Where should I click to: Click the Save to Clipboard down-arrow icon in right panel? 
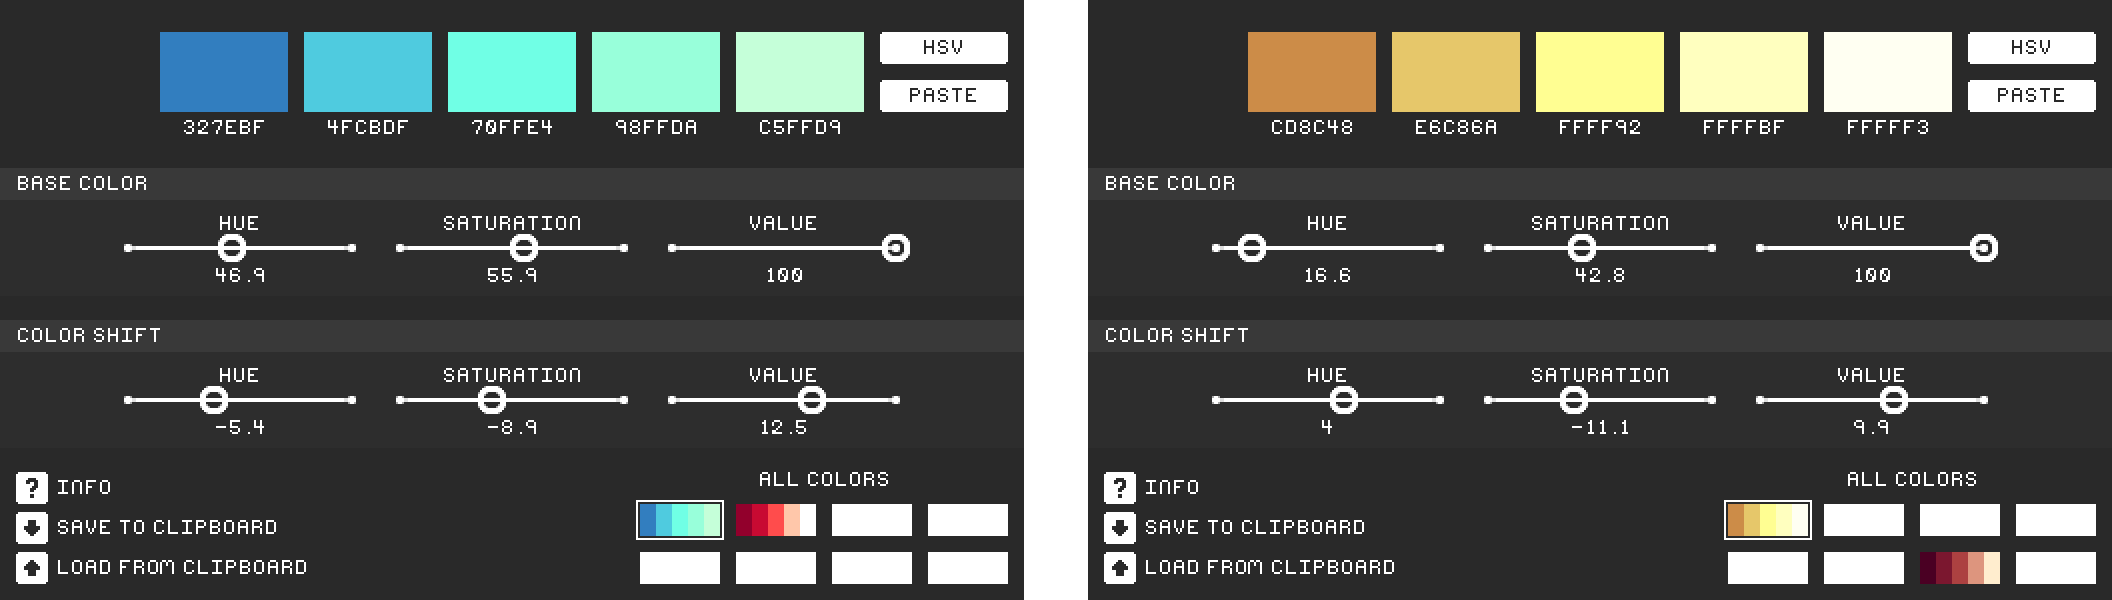click(x=1120, y=527)
